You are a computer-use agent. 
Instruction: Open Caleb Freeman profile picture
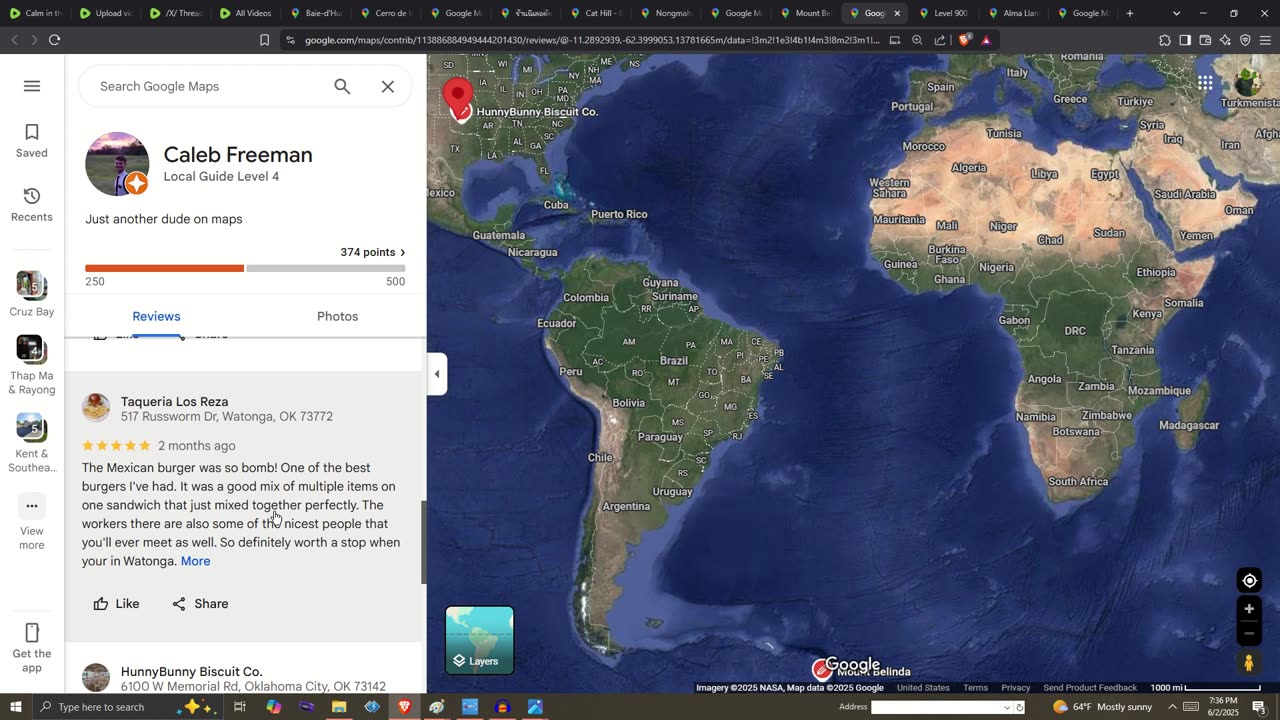coord(117,164)
